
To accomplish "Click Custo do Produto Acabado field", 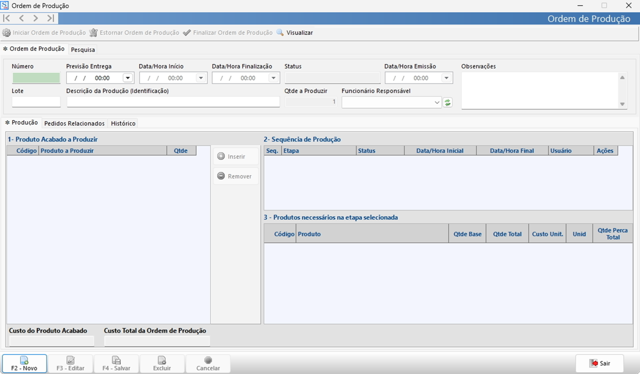I will click(51, 341).
